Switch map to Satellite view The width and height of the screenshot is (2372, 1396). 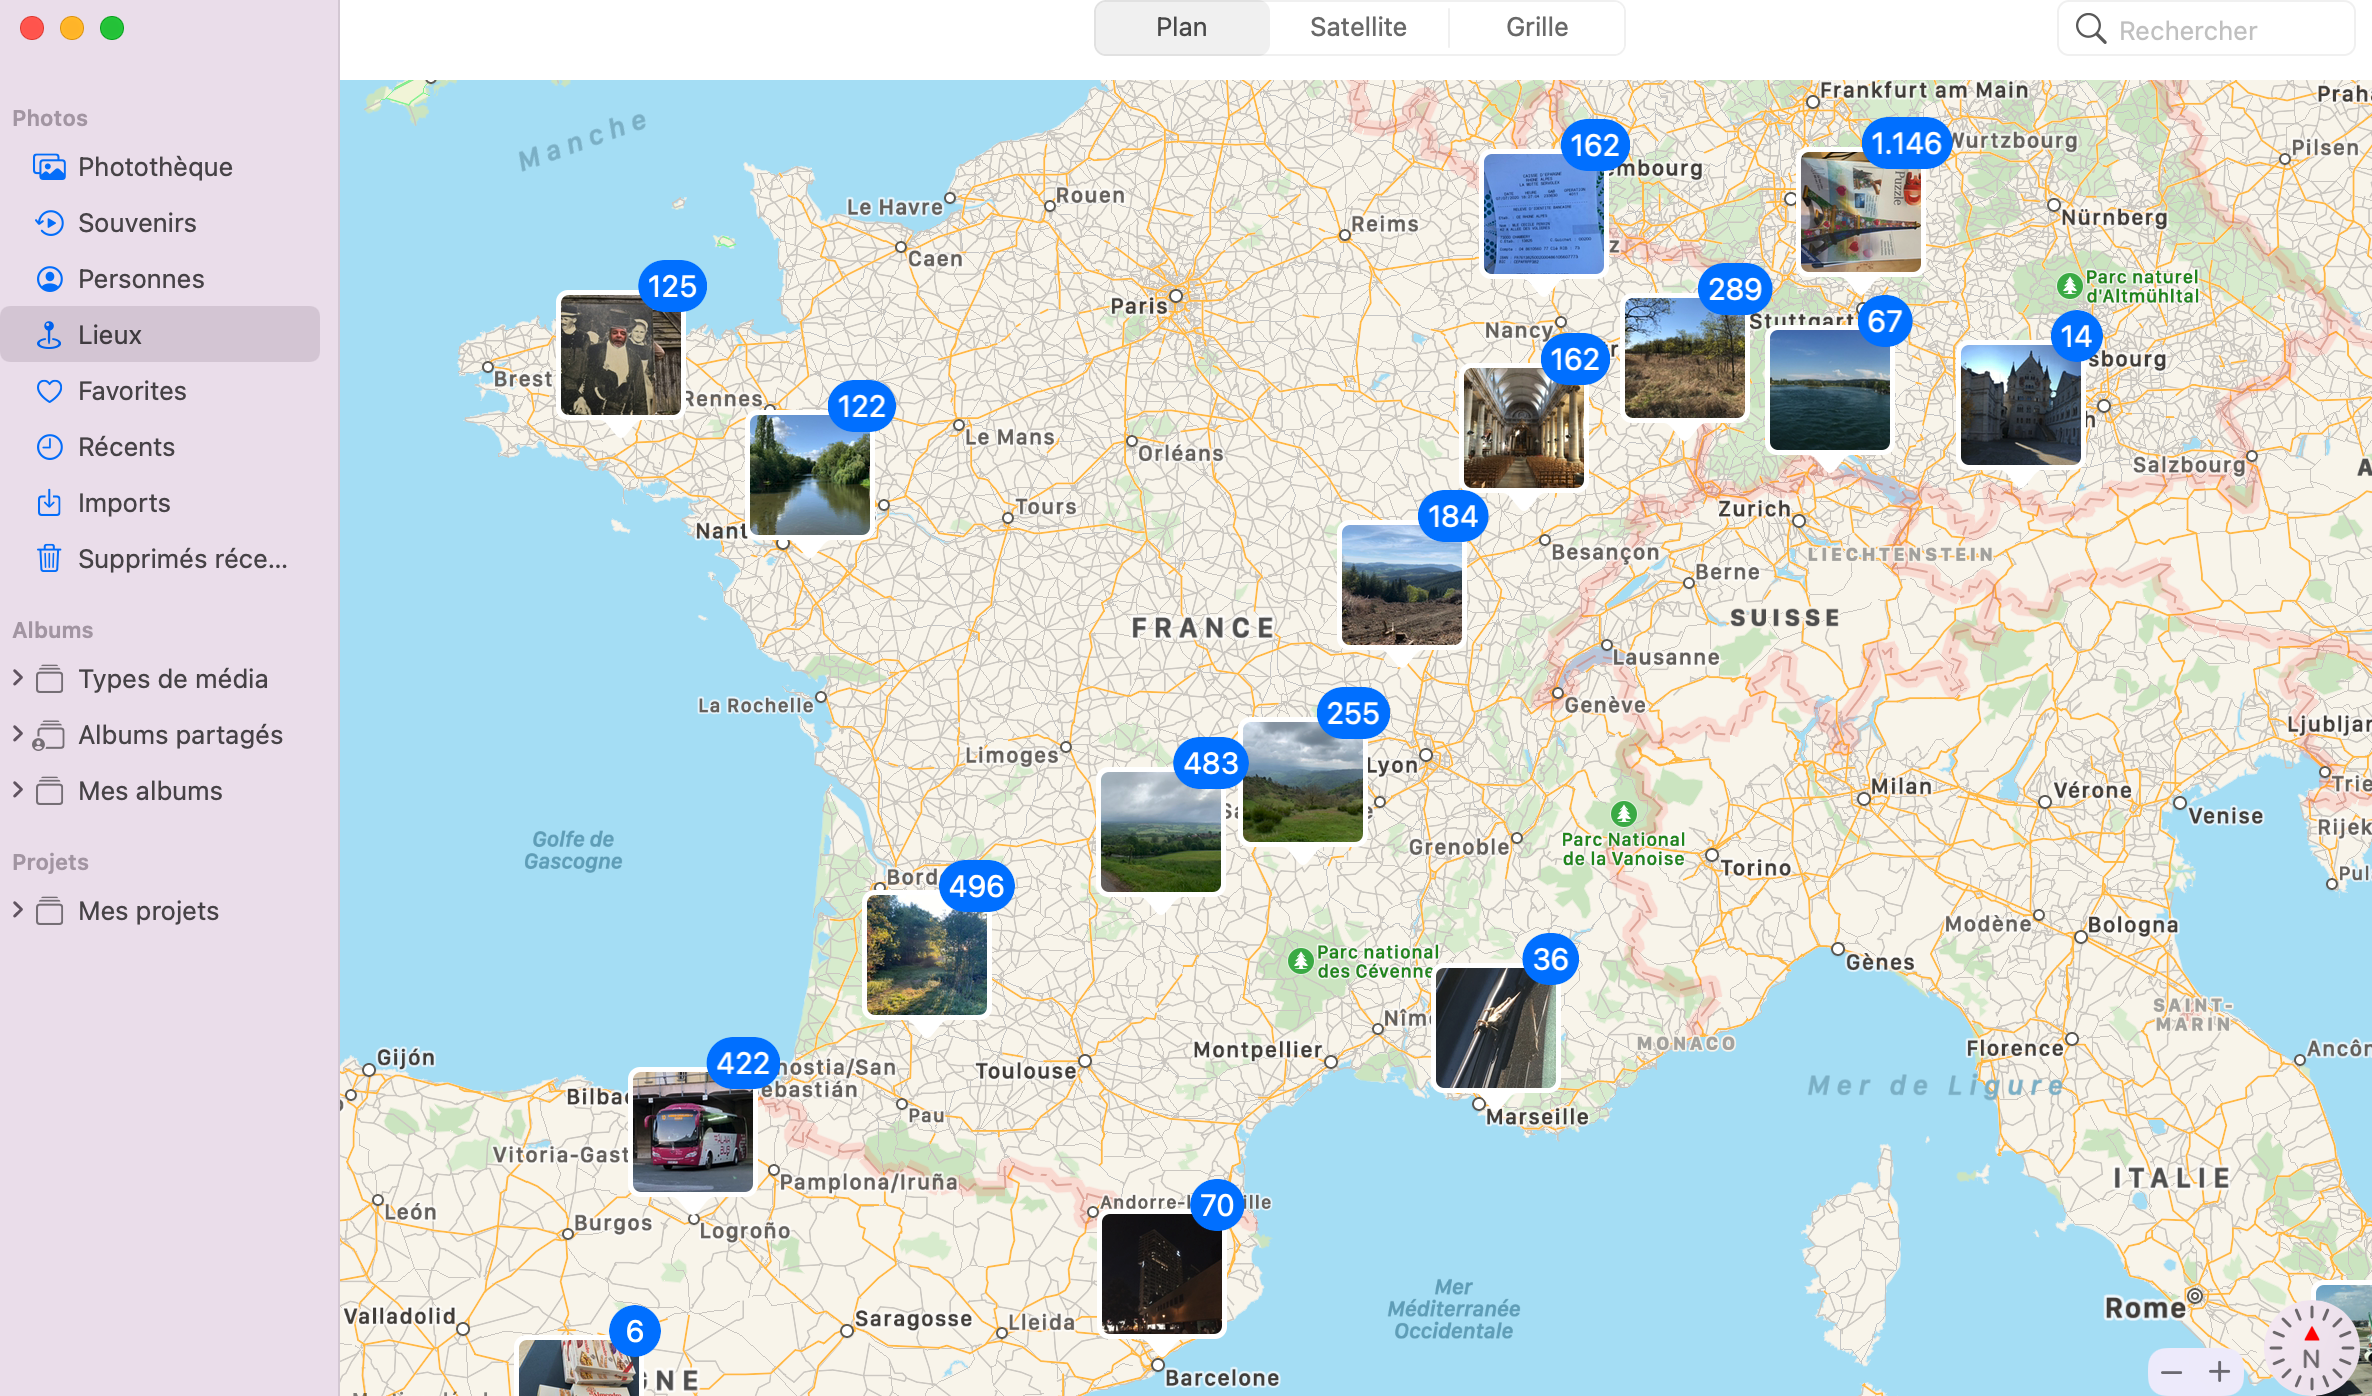(x=1357, y=27)
